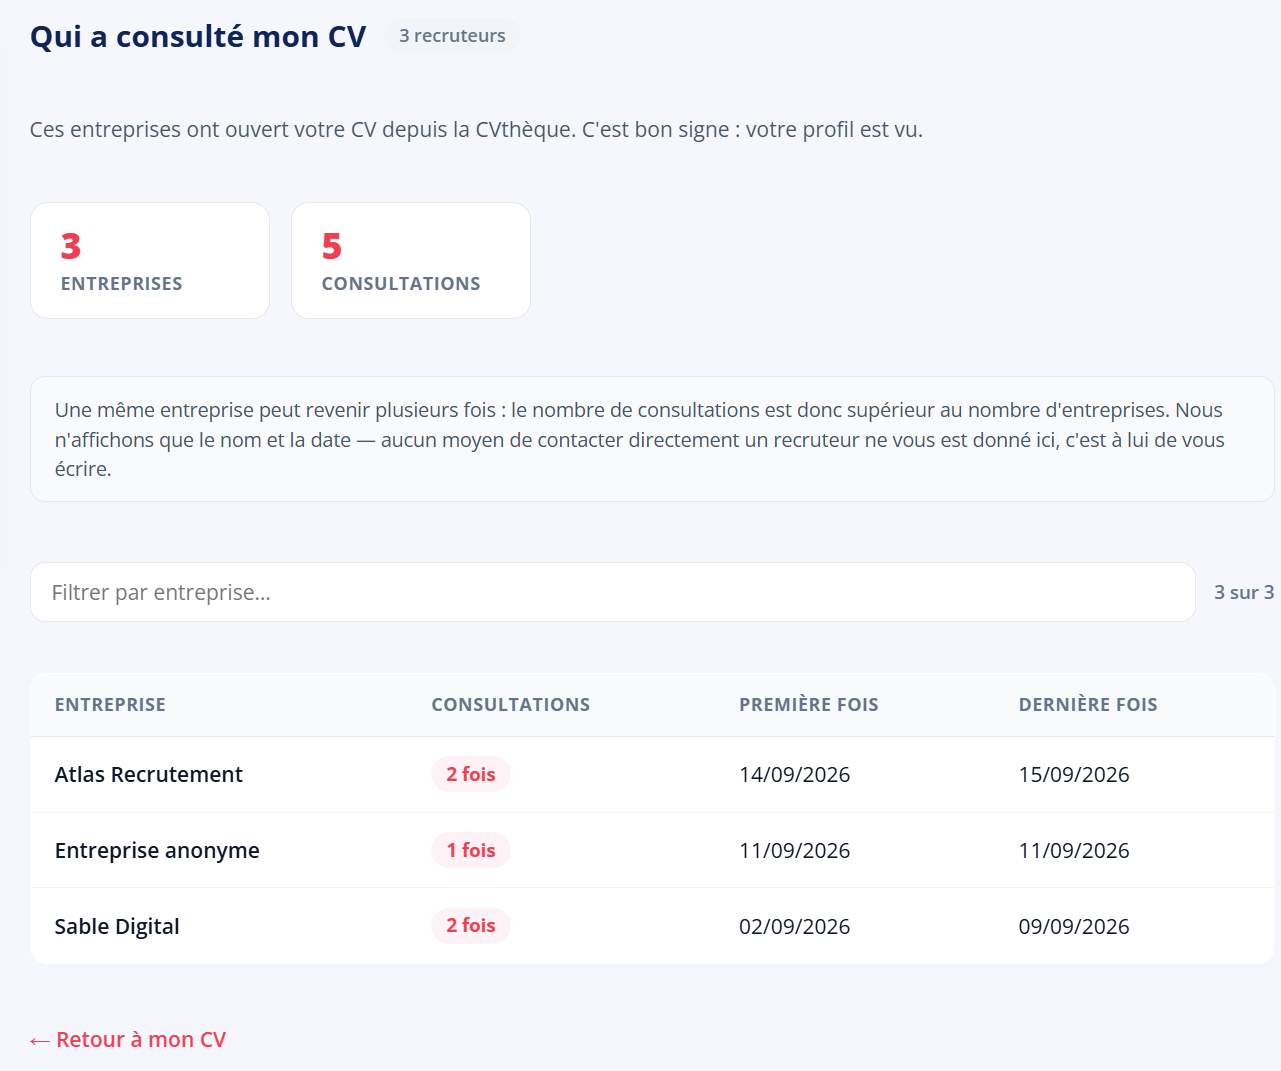Select the PREMIÈRE FOIS column header
The width and height of the screenshot is (1281, 1071).
tap(809, 705)
